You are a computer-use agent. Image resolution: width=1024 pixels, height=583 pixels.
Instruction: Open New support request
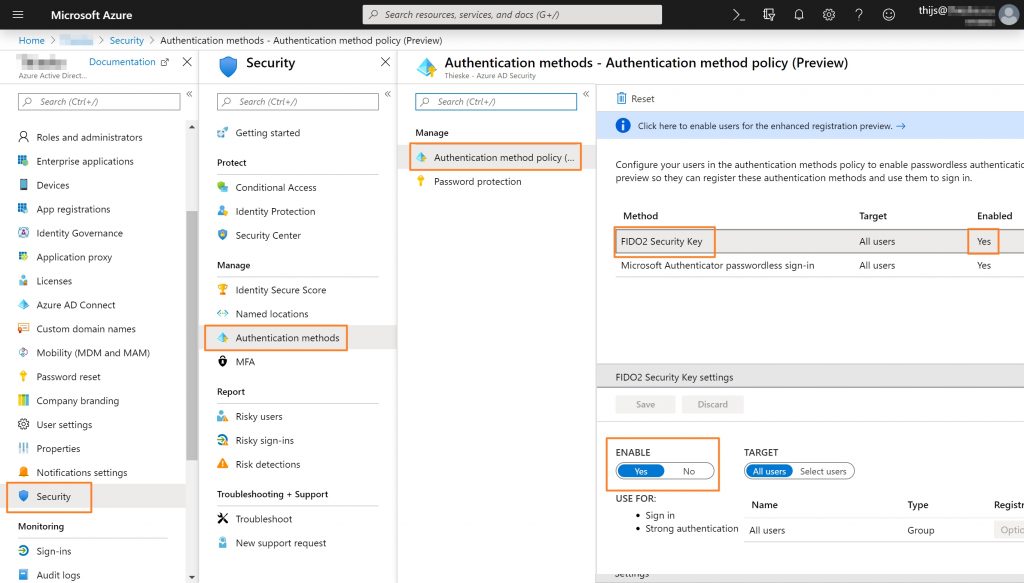click(x=281, y=543)
